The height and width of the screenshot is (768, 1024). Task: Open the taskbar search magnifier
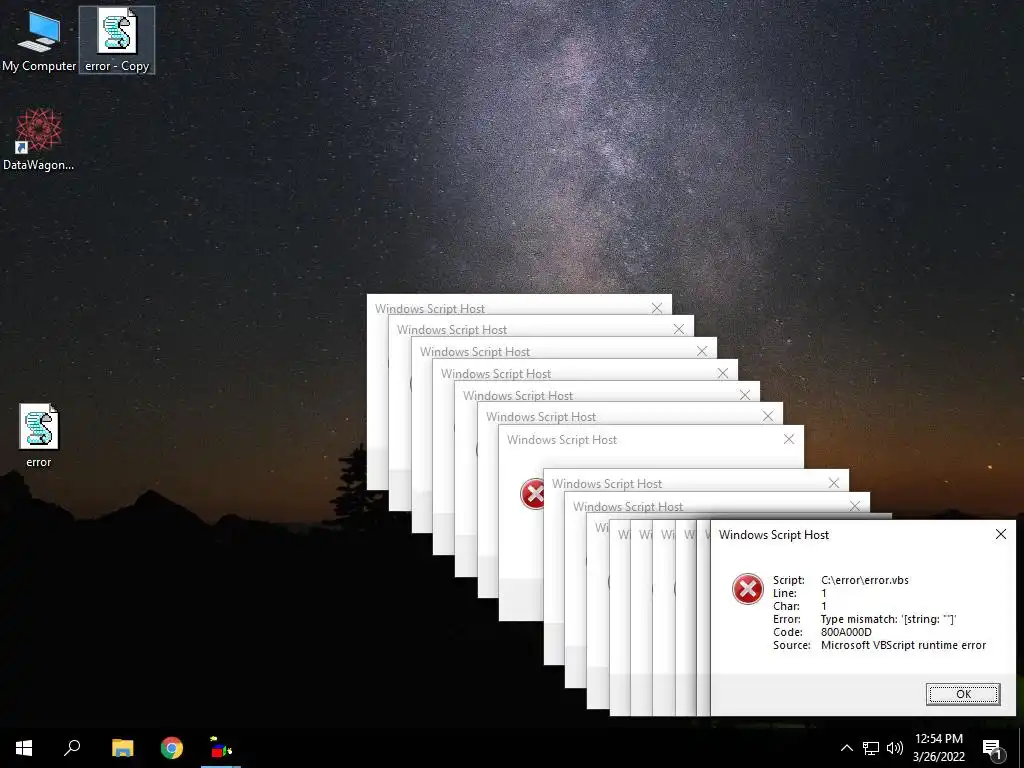[x=72, y=748]
